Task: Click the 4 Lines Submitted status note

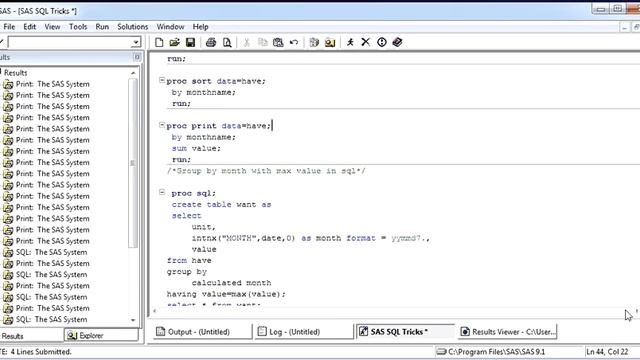Action: 41,352
